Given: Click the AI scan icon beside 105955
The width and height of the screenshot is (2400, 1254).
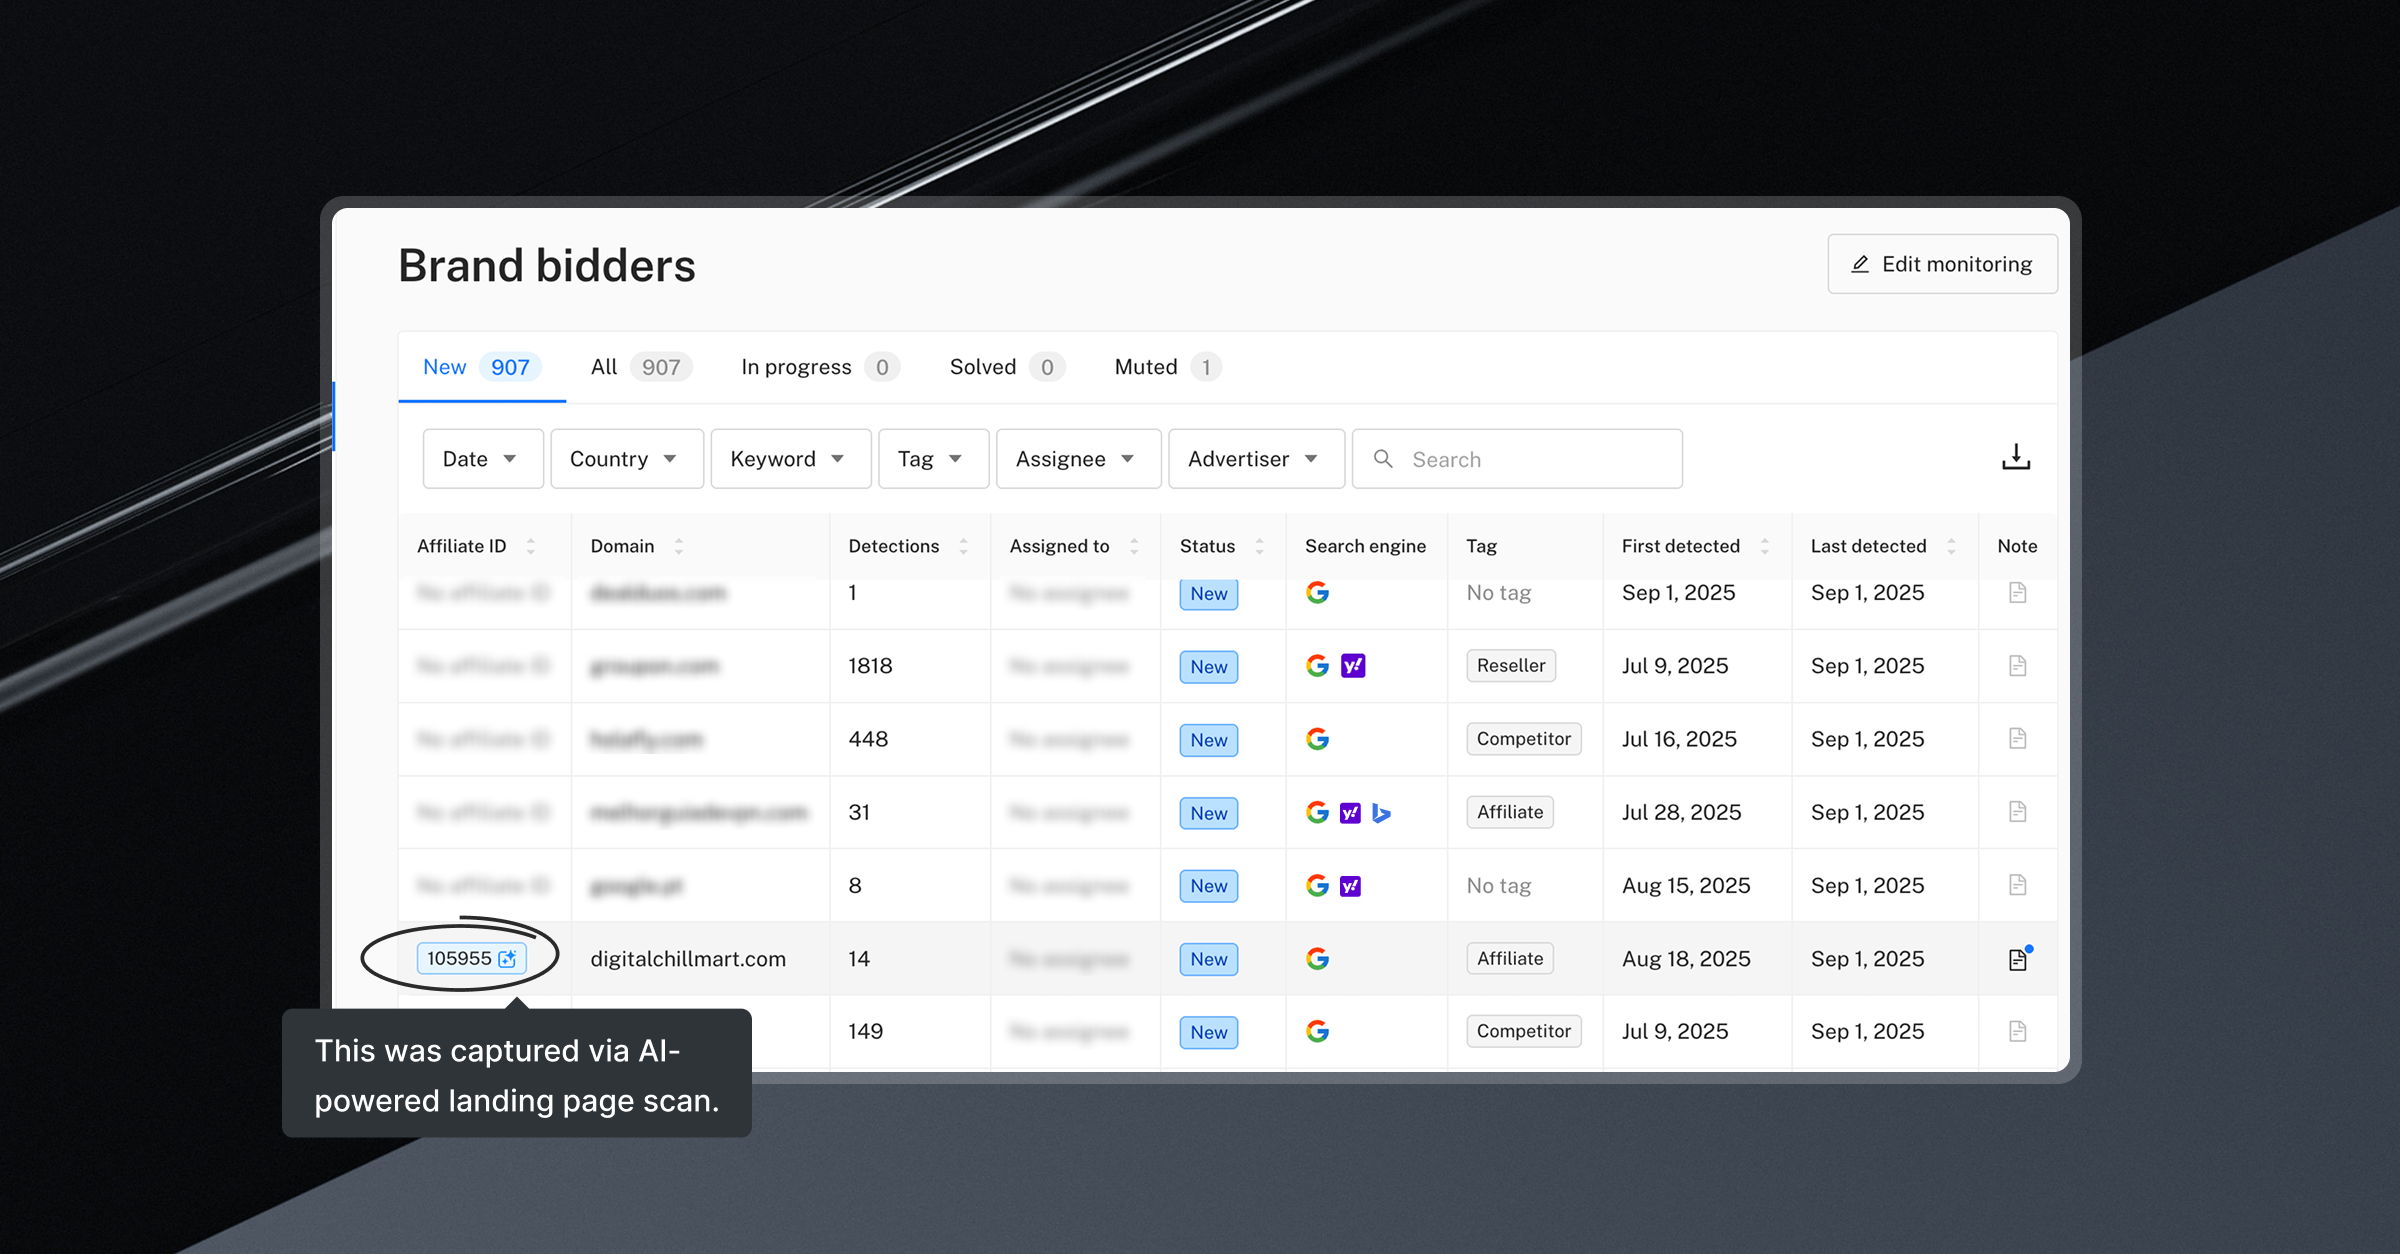Looking at the screenshot, I should [508, 959].
